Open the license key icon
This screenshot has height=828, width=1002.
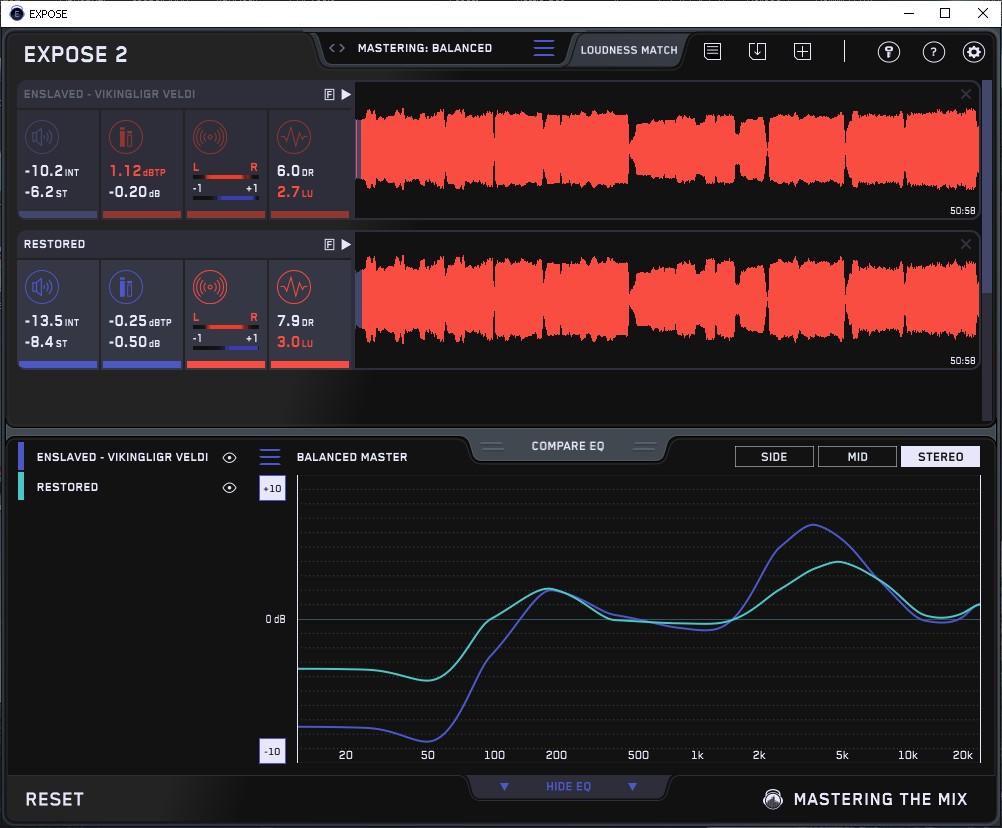point(889,52)
